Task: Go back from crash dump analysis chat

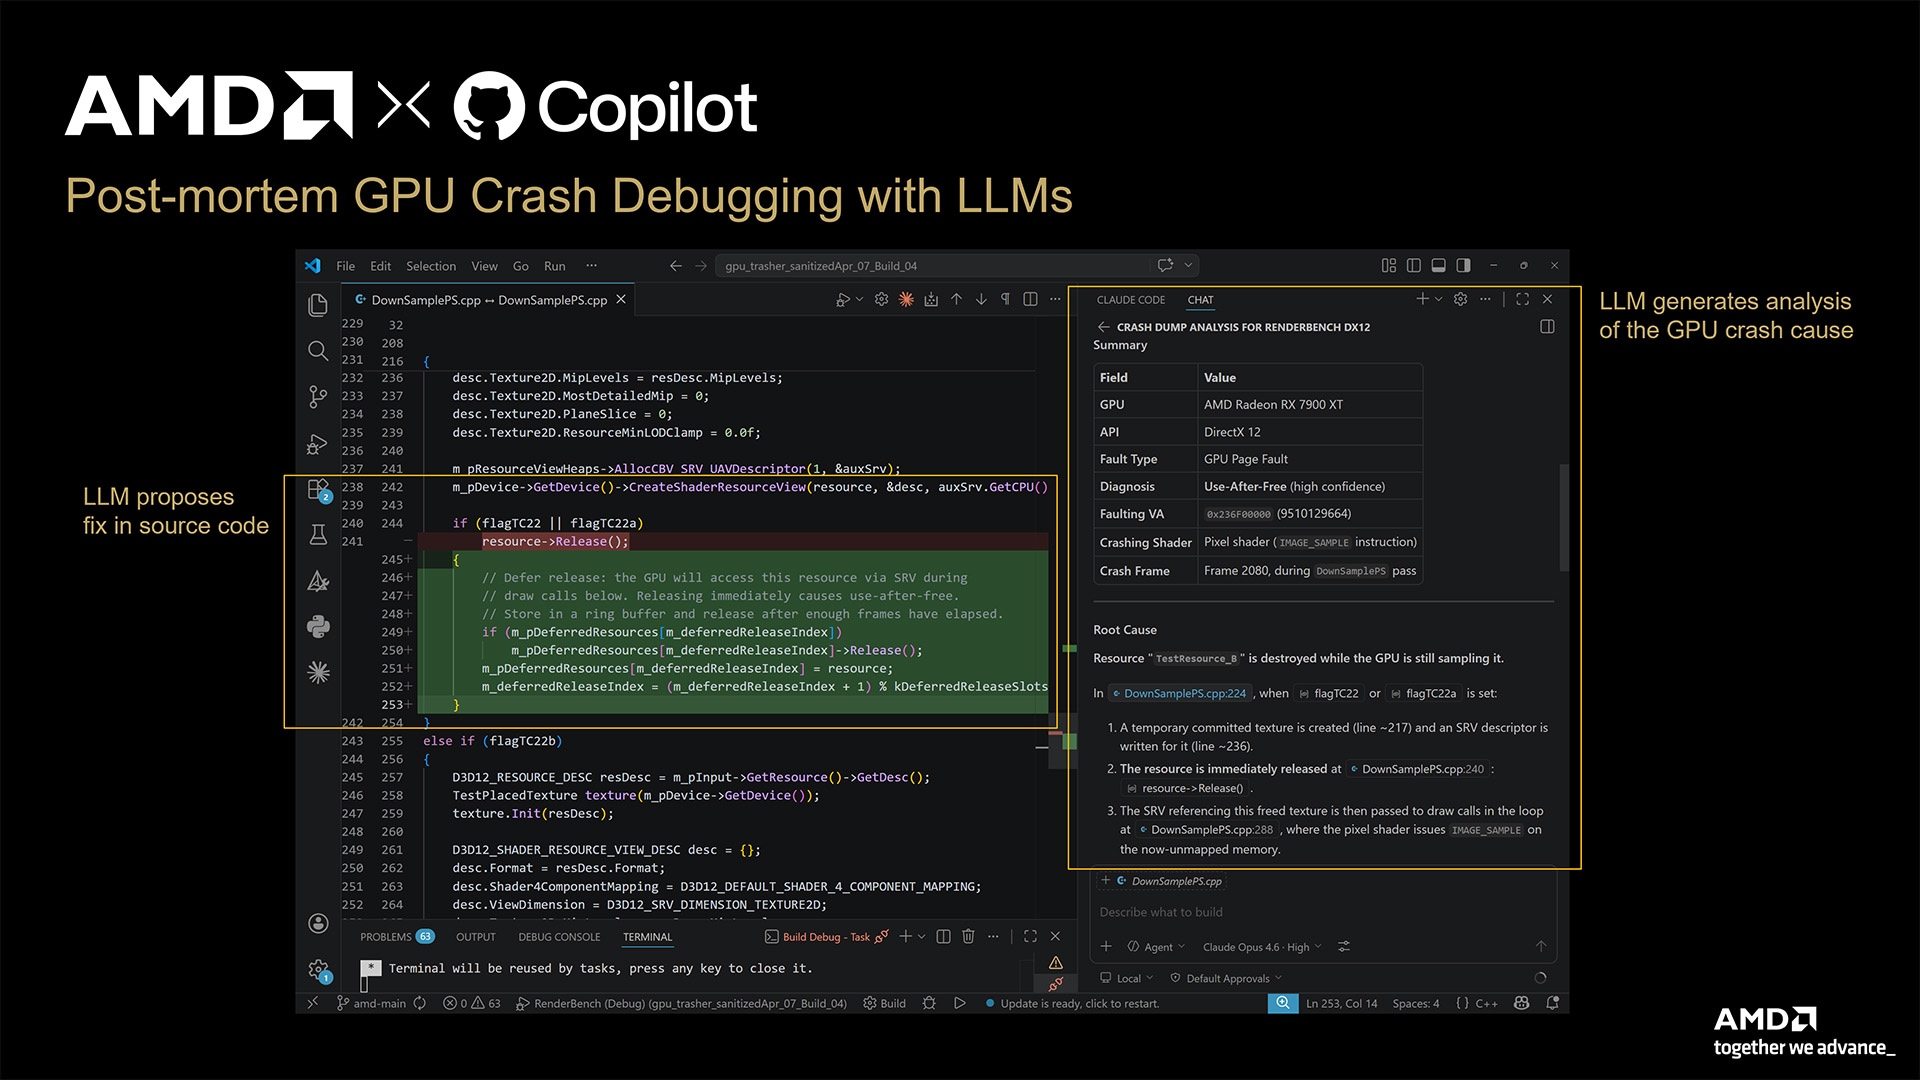Action: pos(1103,327)
